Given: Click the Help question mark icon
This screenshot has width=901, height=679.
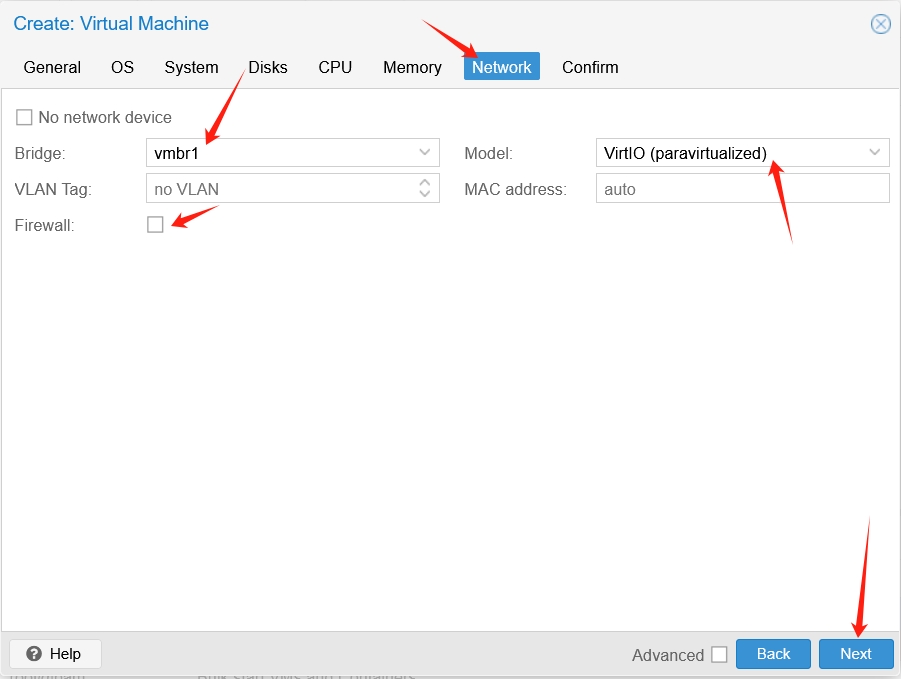Looking at the screenshot, I should pos(34,654).
